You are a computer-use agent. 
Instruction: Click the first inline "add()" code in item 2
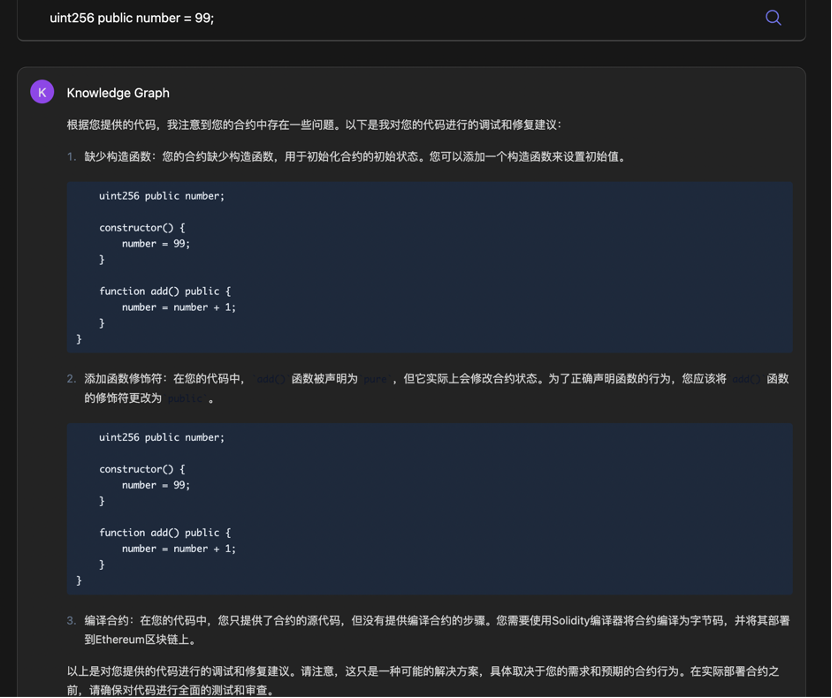point(269,380)
